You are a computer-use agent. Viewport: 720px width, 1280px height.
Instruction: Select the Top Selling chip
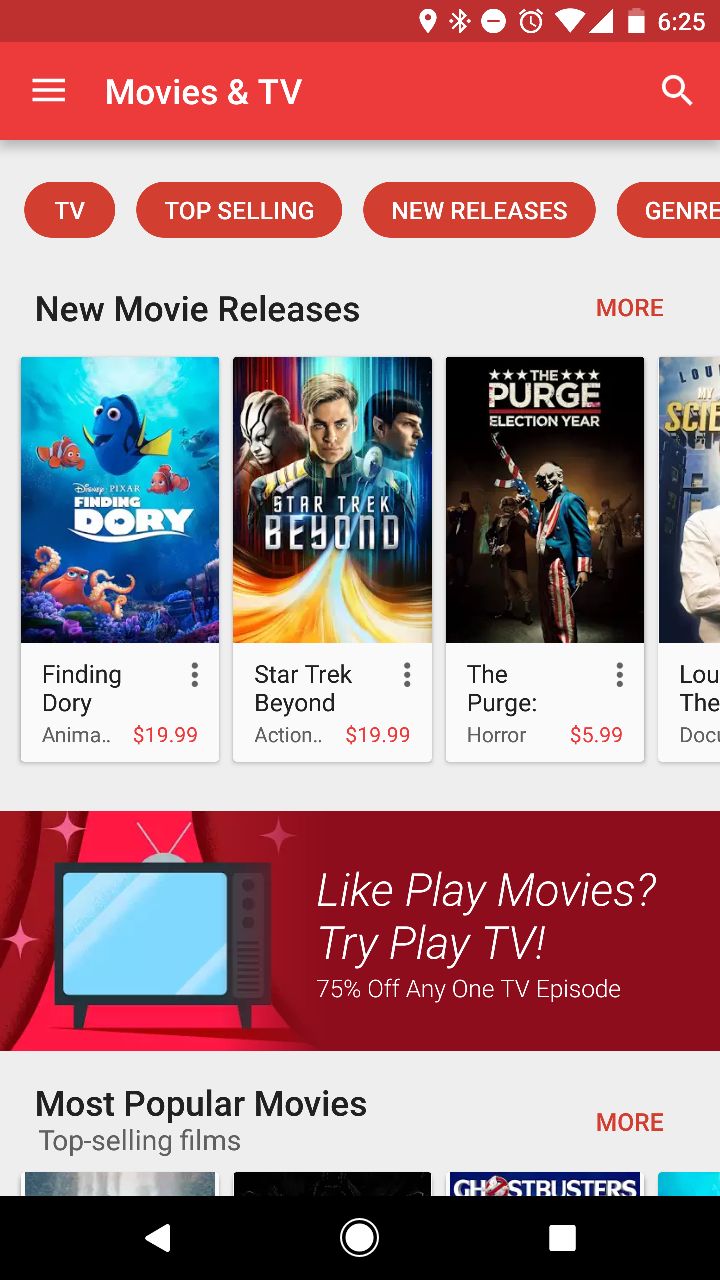coord(239,210)
